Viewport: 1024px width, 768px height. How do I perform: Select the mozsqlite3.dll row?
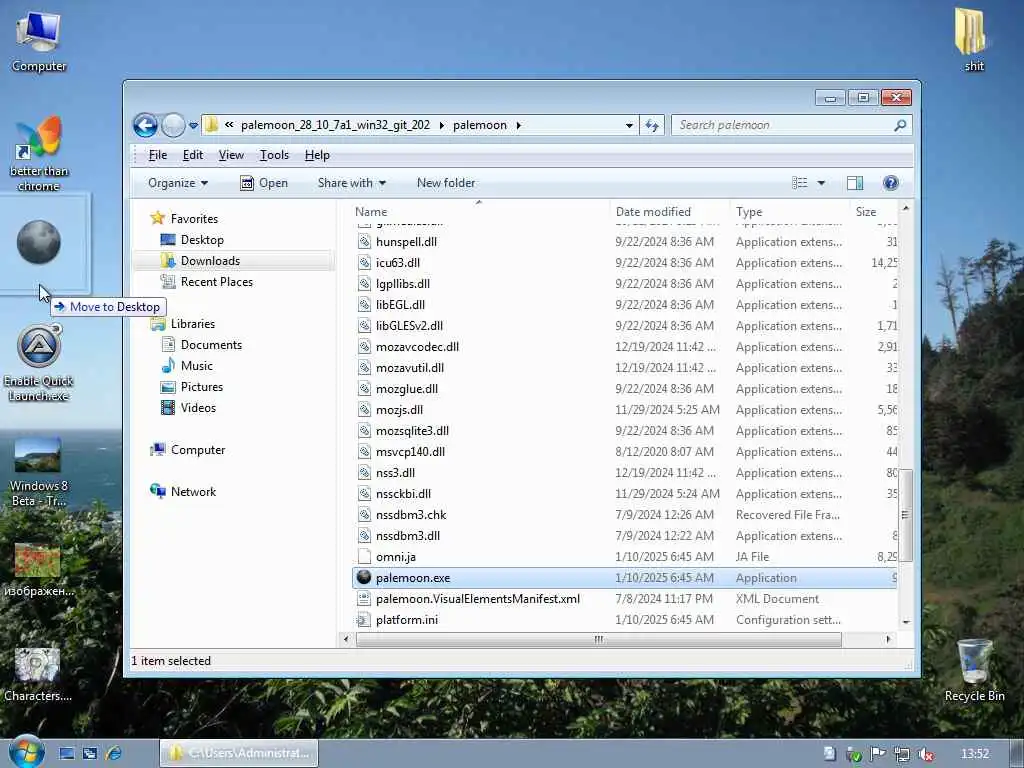pyautogui.click(x=625, y=431)
